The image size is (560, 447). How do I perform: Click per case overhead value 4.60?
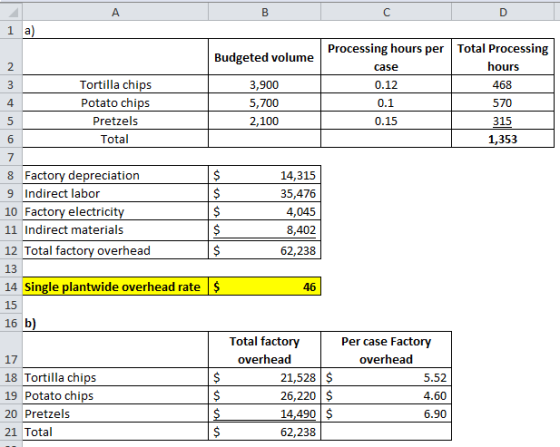pos(386,396)
